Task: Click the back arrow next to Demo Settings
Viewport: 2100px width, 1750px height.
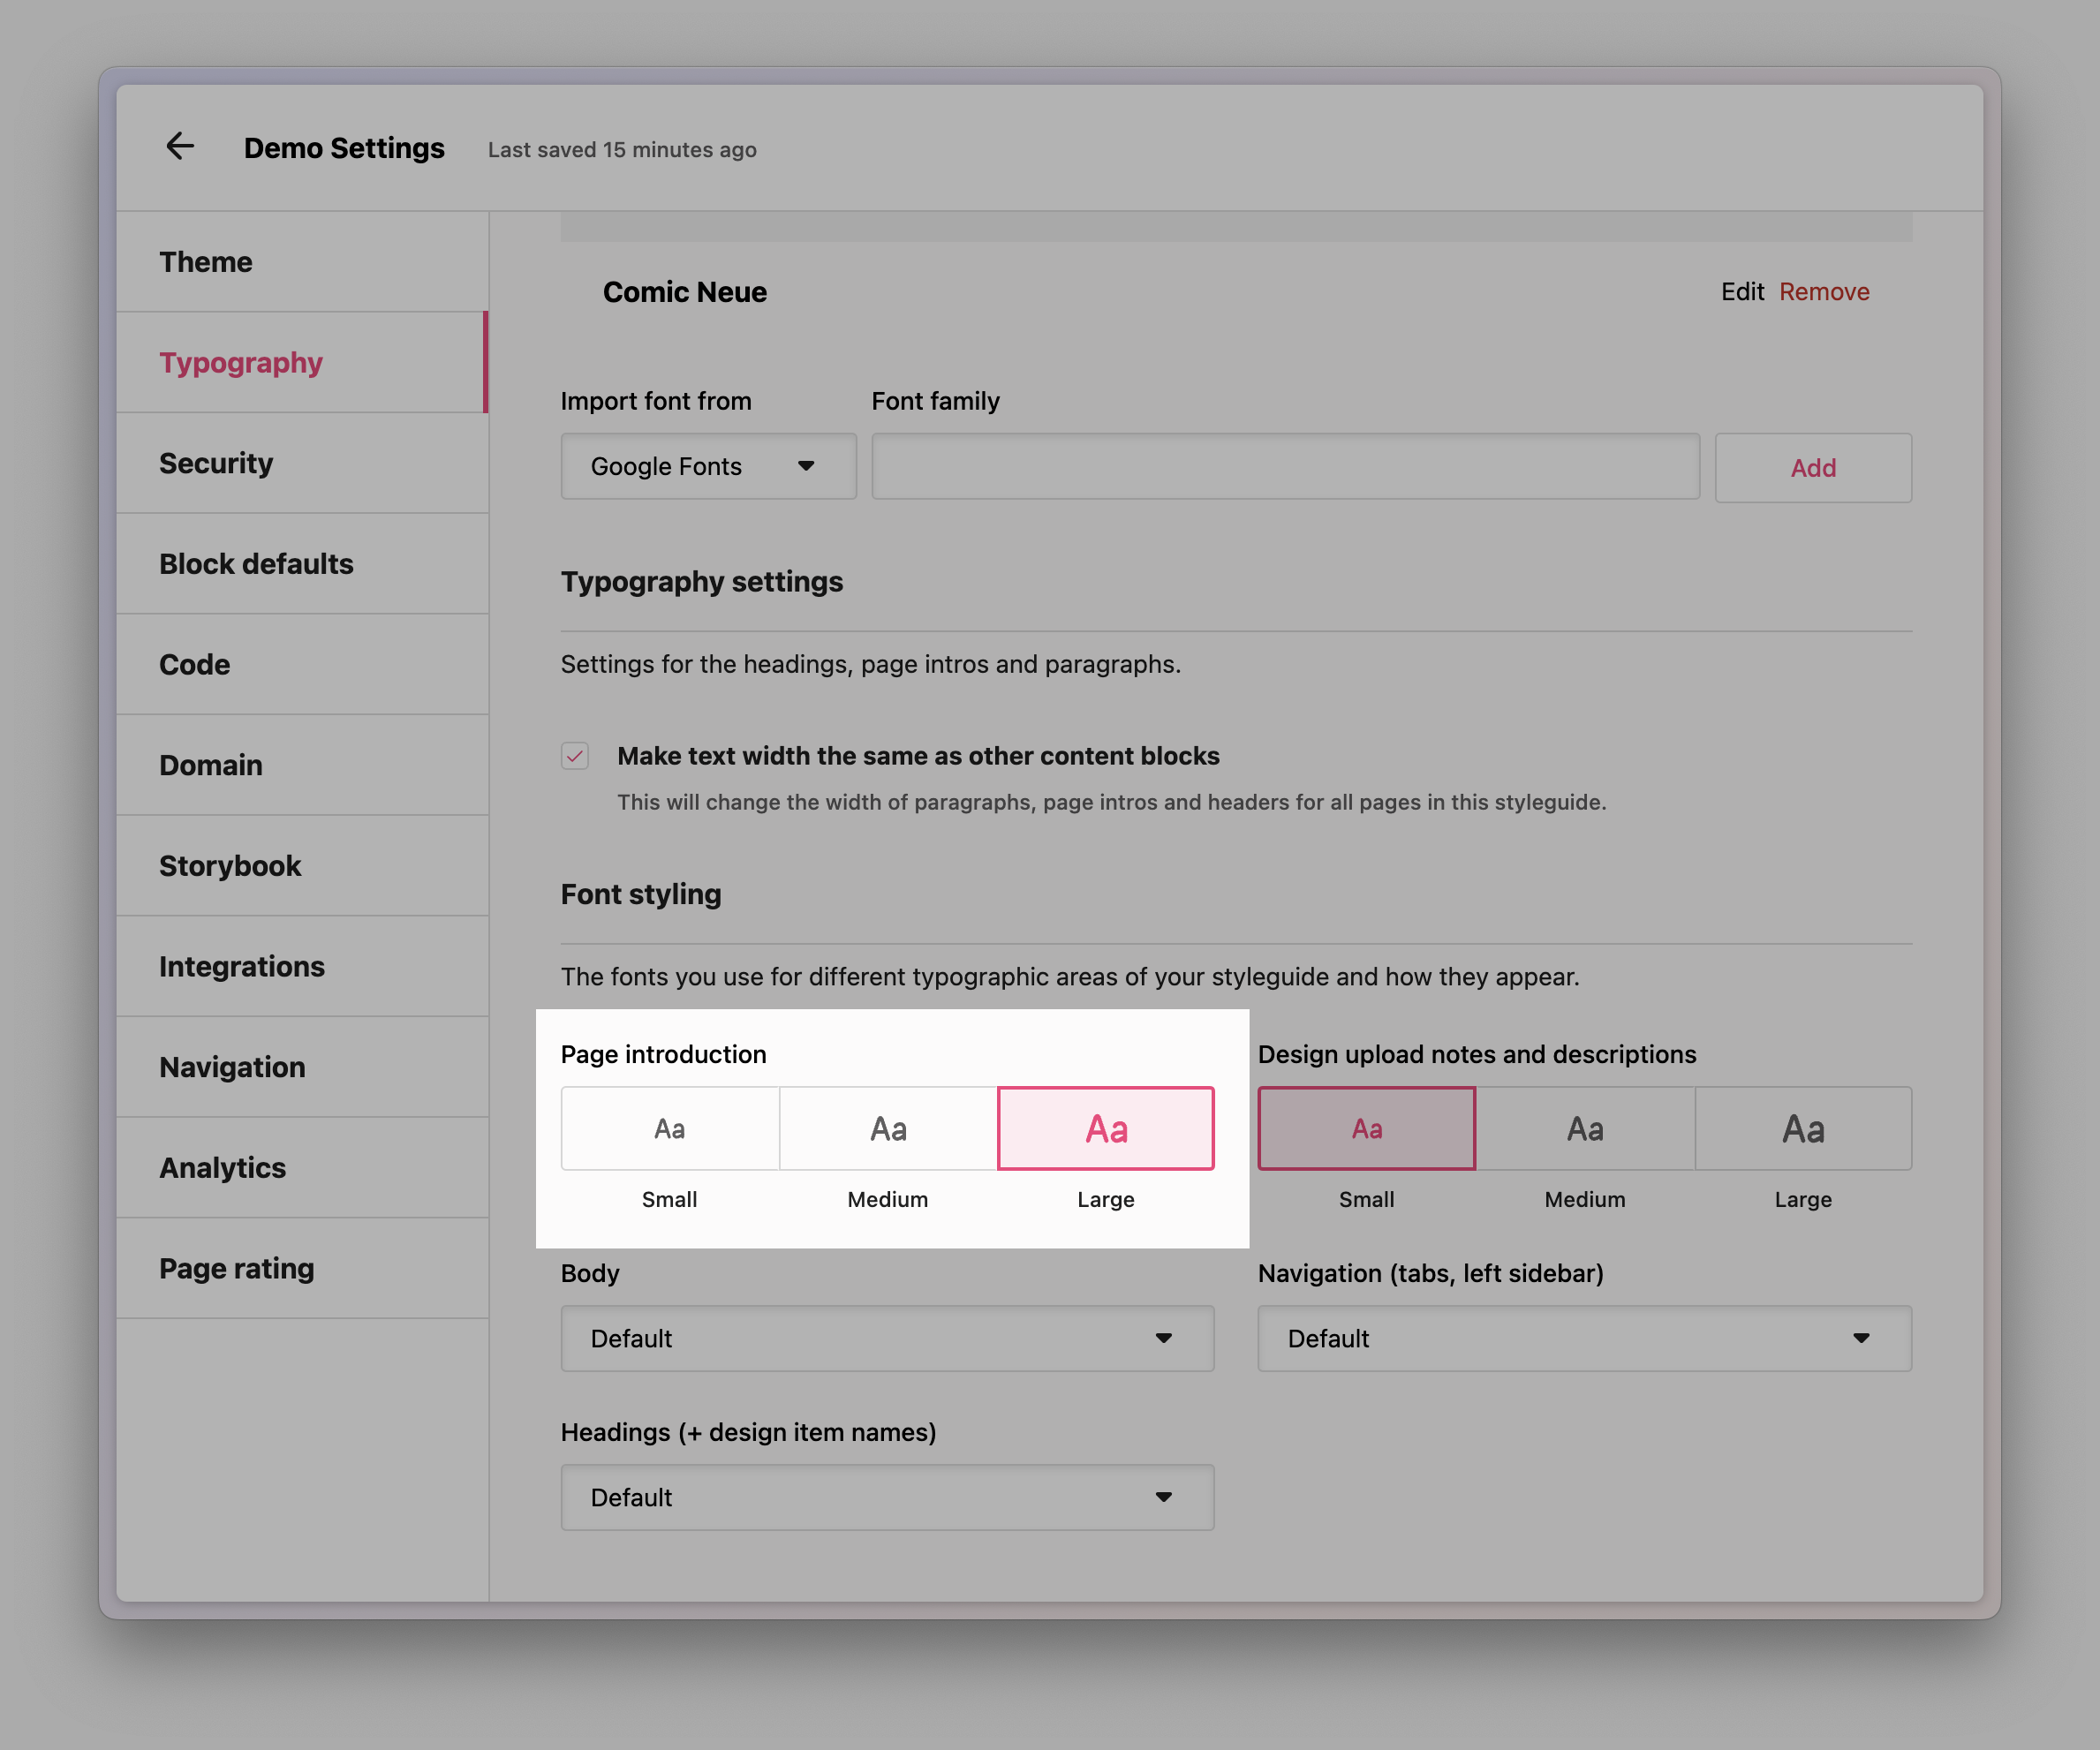Action: pyautogui.click(x=181, y=147)
